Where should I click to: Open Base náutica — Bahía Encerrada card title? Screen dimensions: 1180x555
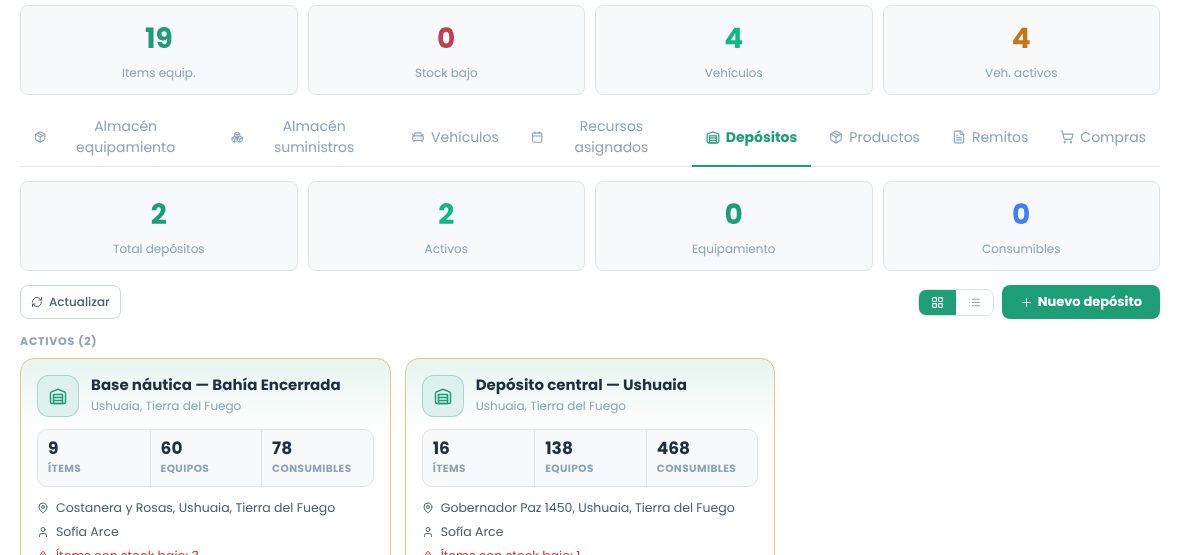pyautogui.click(x=215, y=385)
